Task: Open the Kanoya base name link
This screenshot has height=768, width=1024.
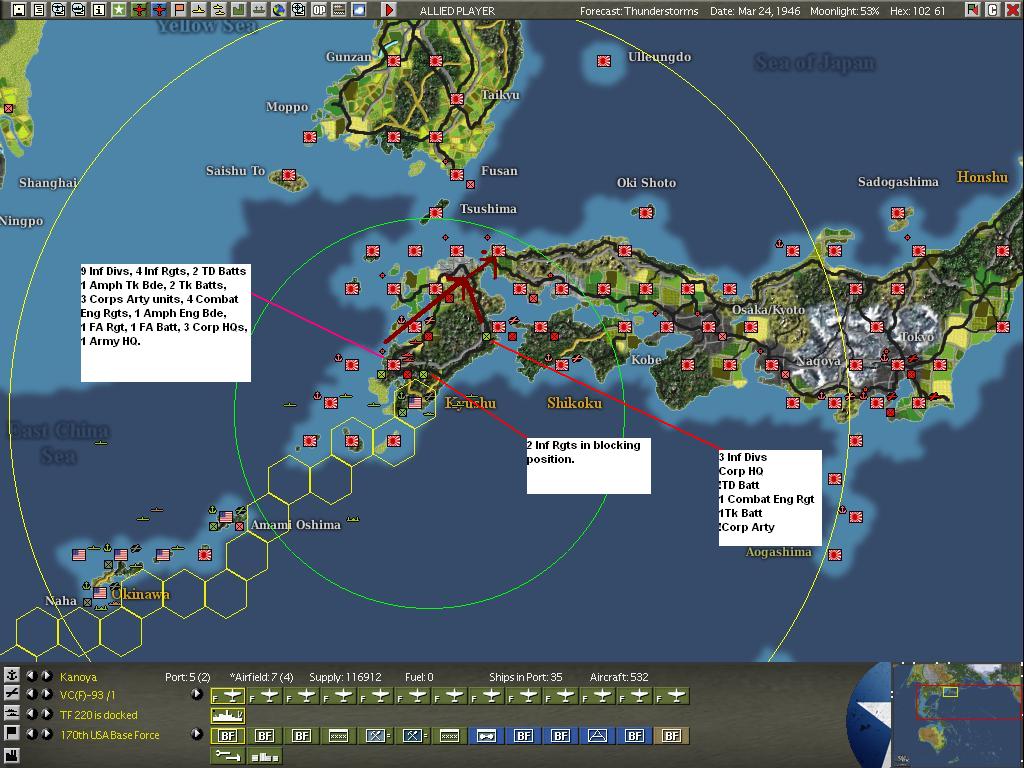Action: 78,677
